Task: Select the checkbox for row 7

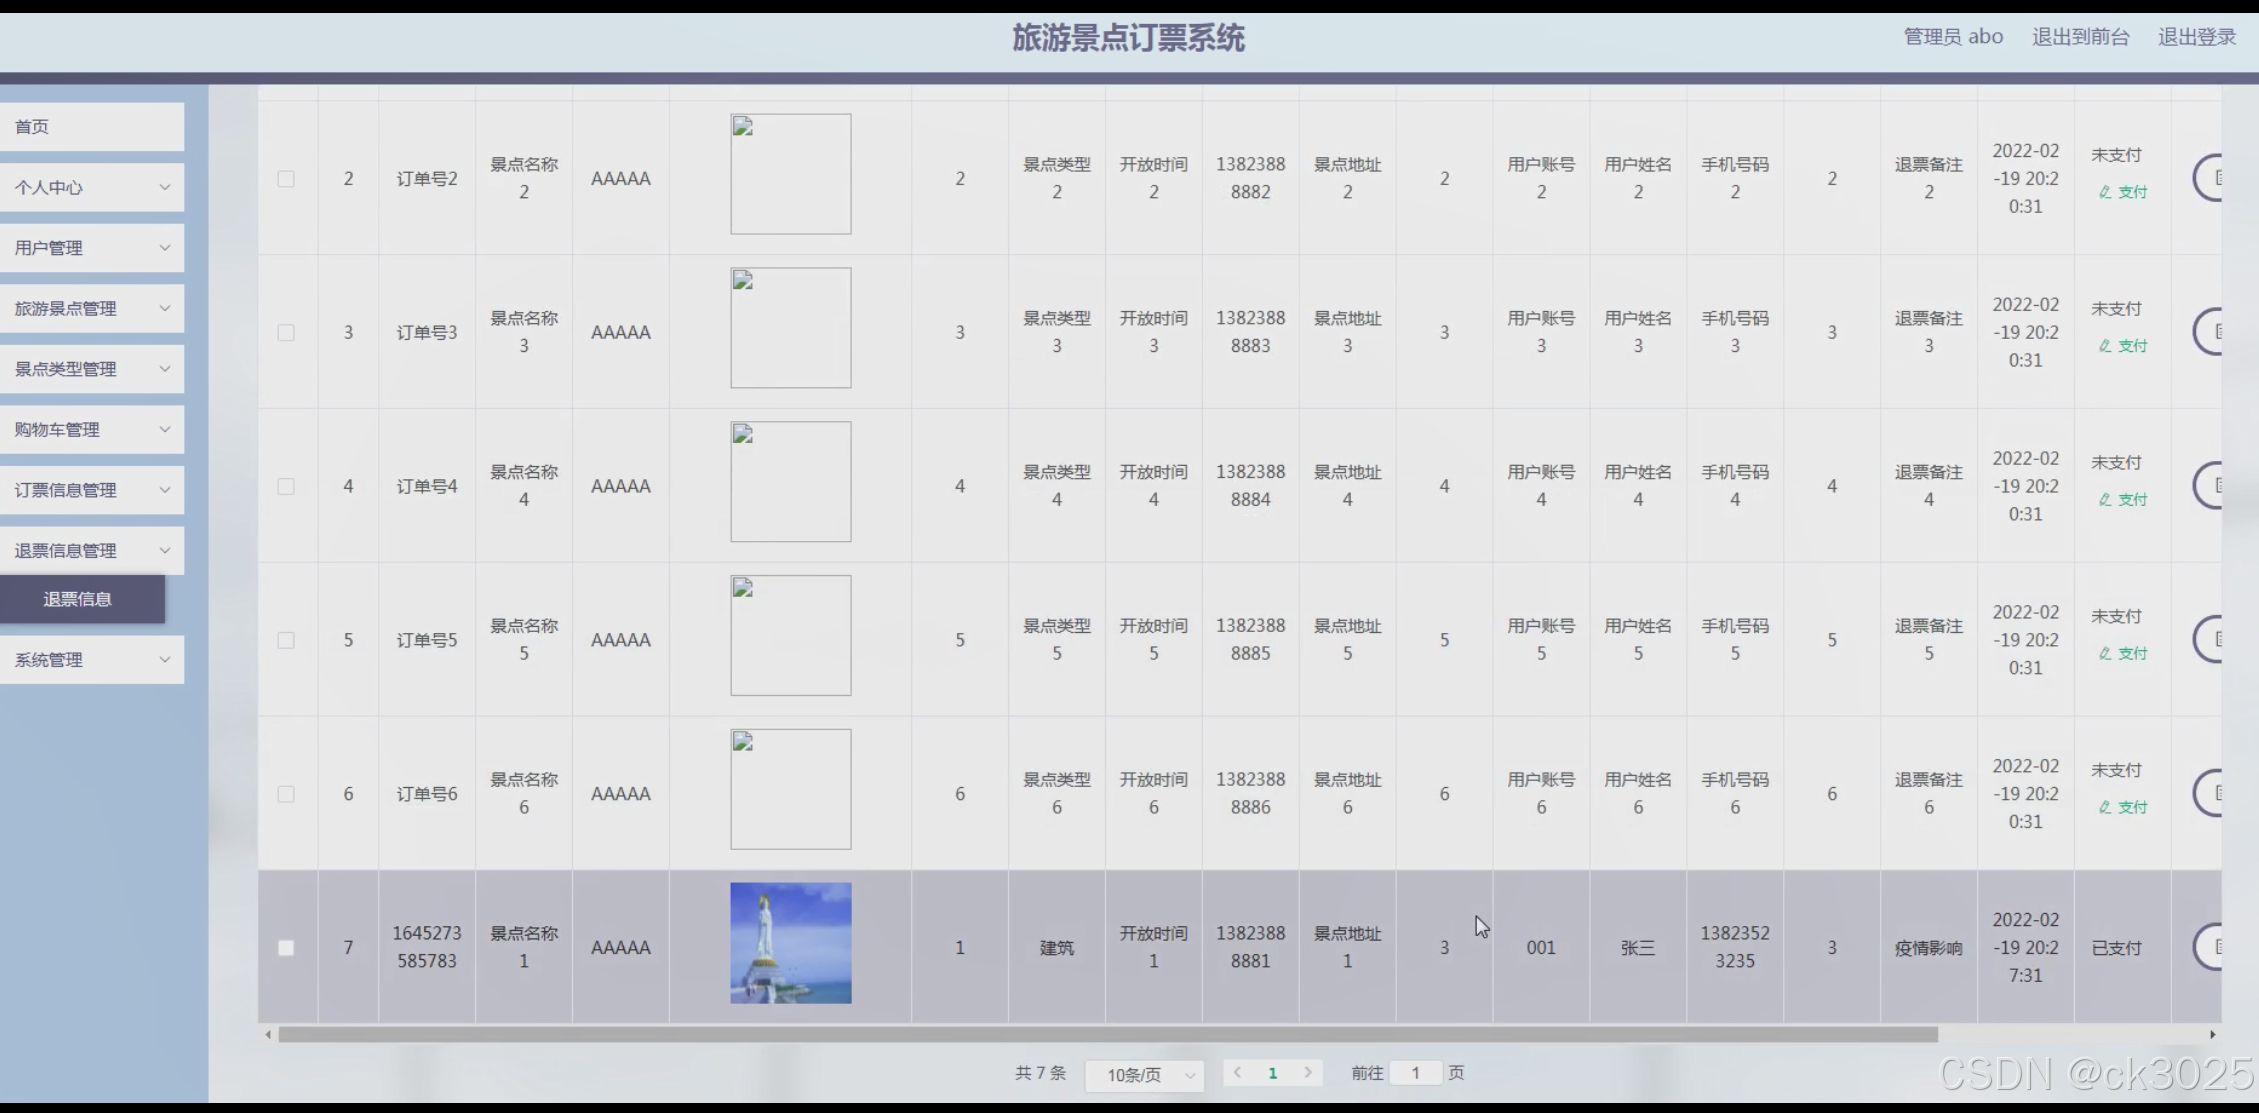Action: pyautogui.click(x=286, y=948)
